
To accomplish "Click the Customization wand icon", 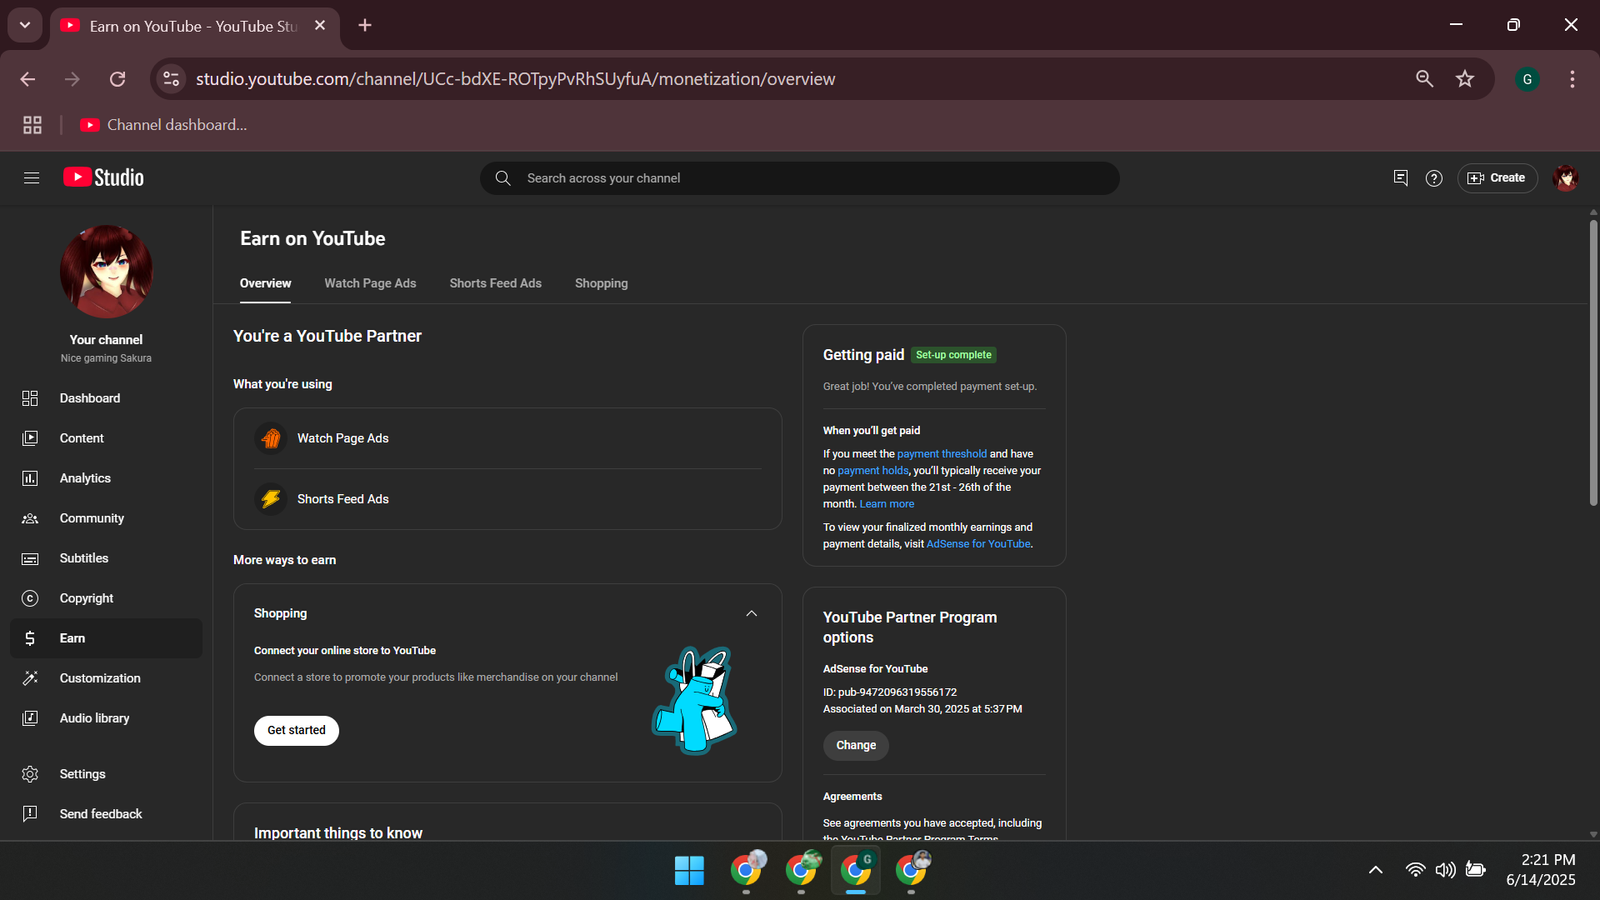I will click(30, 678).
